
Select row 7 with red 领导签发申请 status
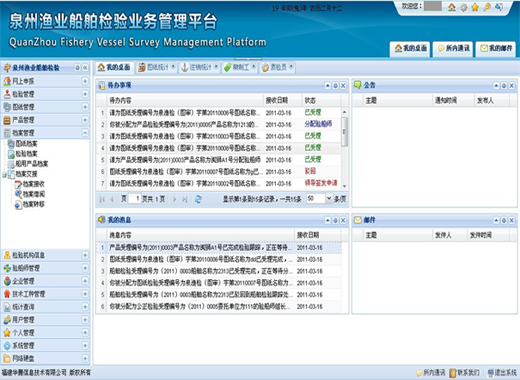pos(219,183)
